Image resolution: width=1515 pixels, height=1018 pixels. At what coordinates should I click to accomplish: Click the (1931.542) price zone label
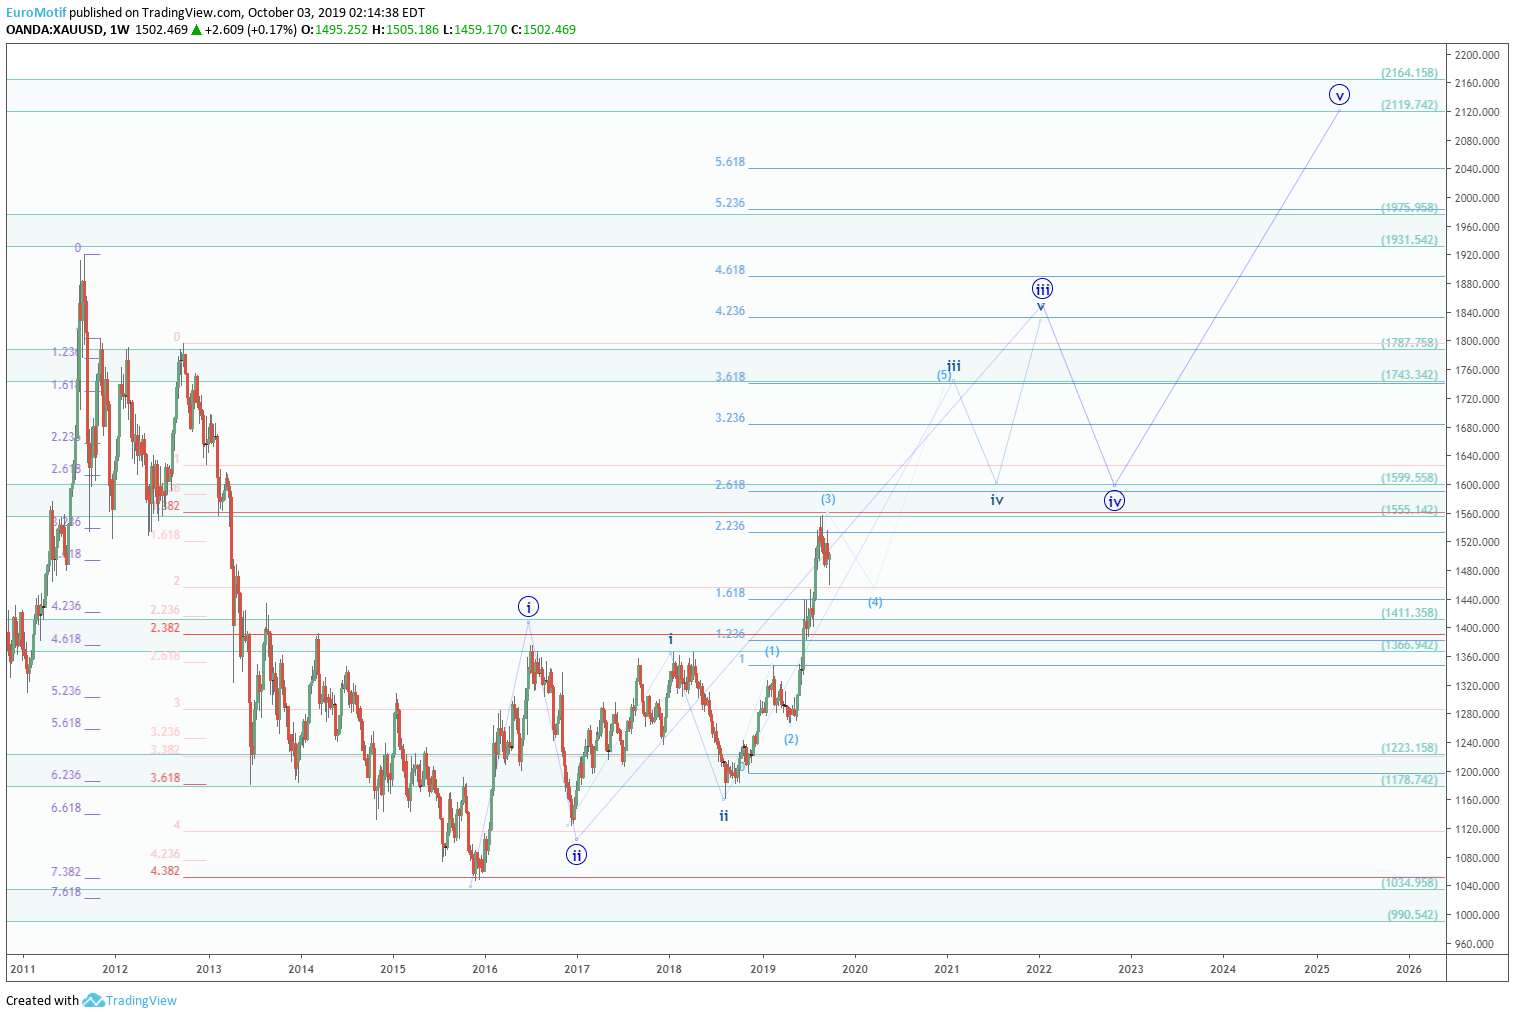pos(1409,240)
